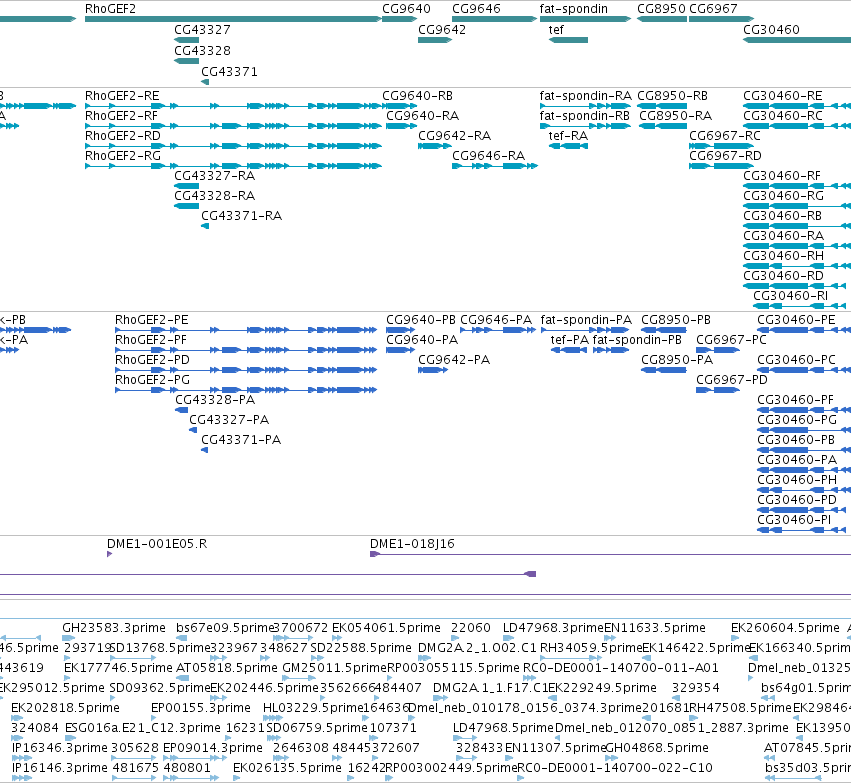Click transcript CG30460-RI
Viewport: 851px width, 783px height.
(x=791, y=296)
